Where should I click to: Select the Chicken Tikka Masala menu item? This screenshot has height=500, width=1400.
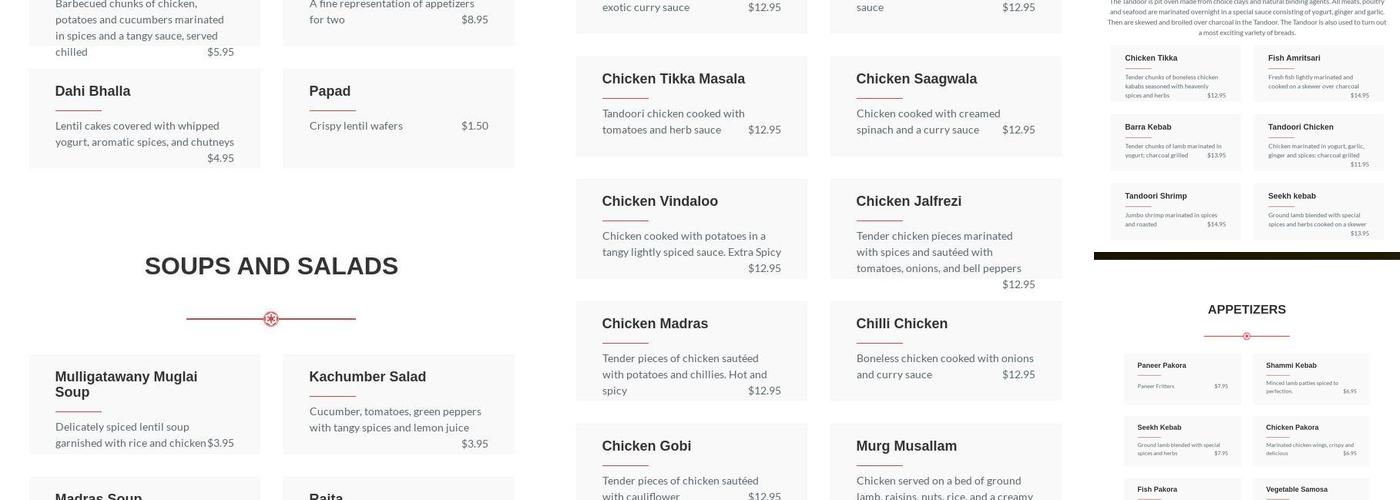click(x=673, y=79)
